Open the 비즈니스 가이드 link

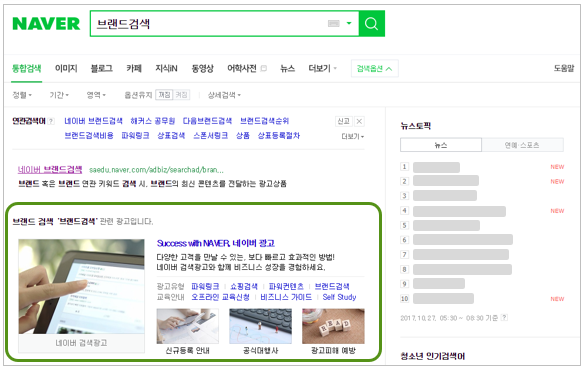point(286,297)
